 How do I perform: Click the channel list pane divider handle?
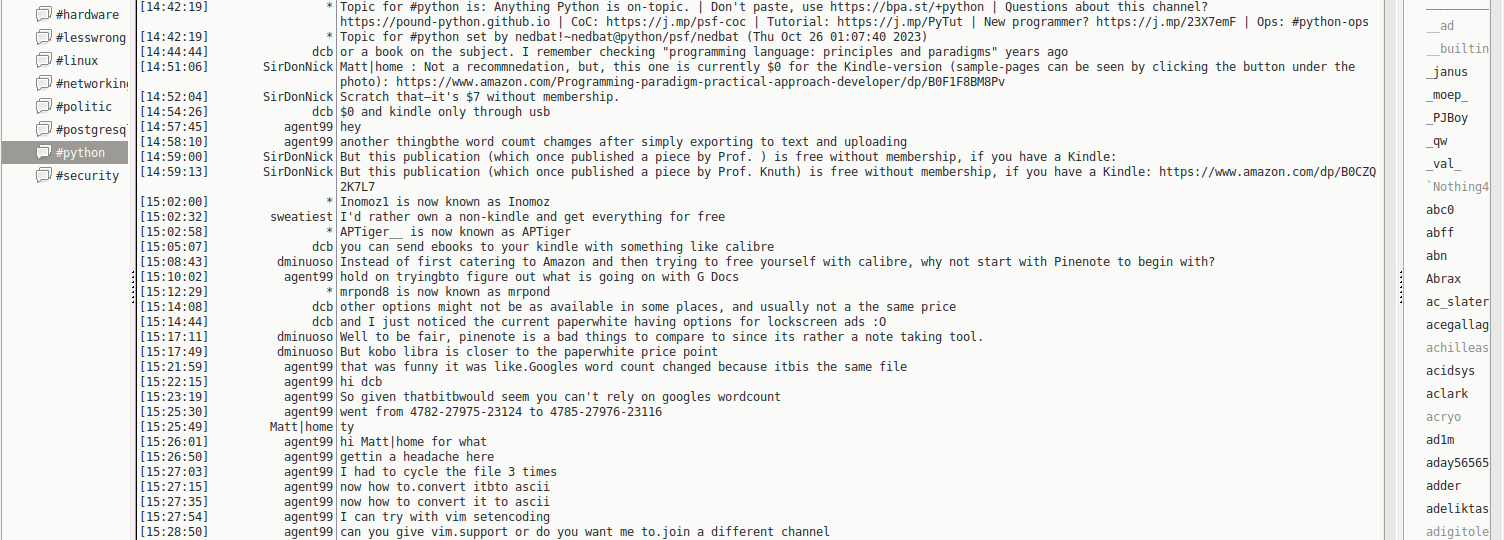[133, 290]
